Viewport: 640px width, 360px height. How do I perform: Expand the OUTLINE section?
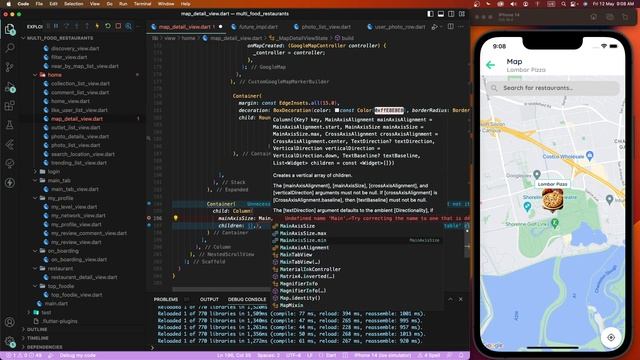point(37,329)
